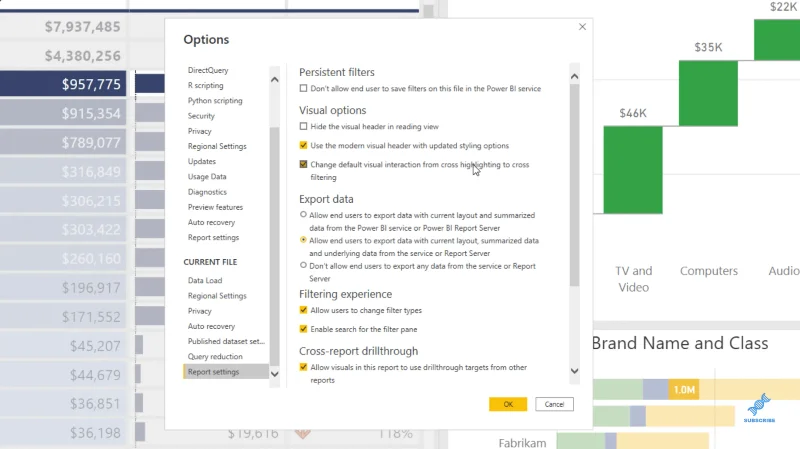Toggle Enable search for the filter pane
800x449 pixels.
click(304, 329)
